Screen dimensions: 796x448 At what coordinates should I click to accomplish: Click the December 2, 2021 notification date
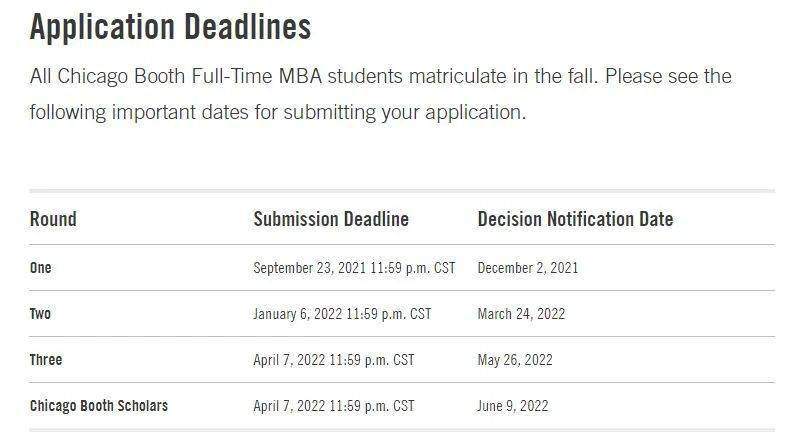pos(527,268)
